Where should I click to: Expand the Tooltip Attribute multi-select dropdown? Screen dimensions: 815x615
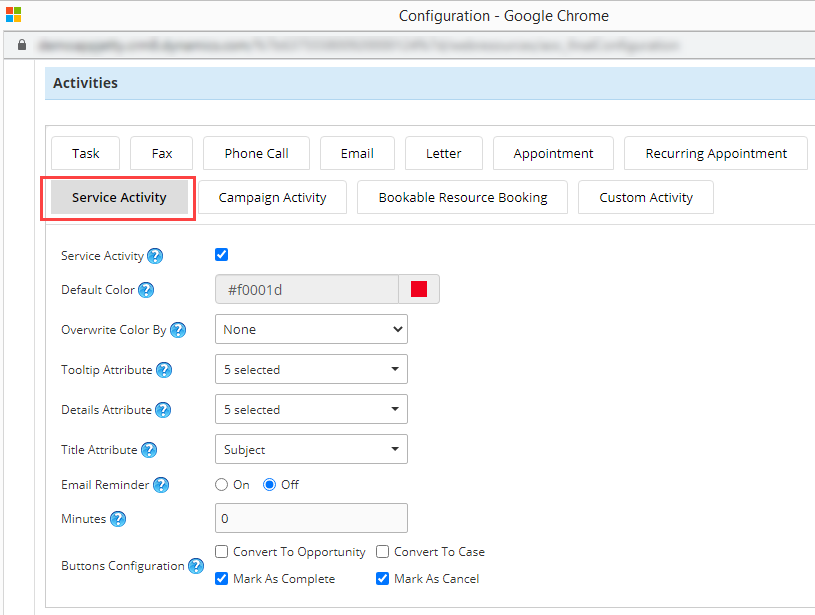click(311, 369)
